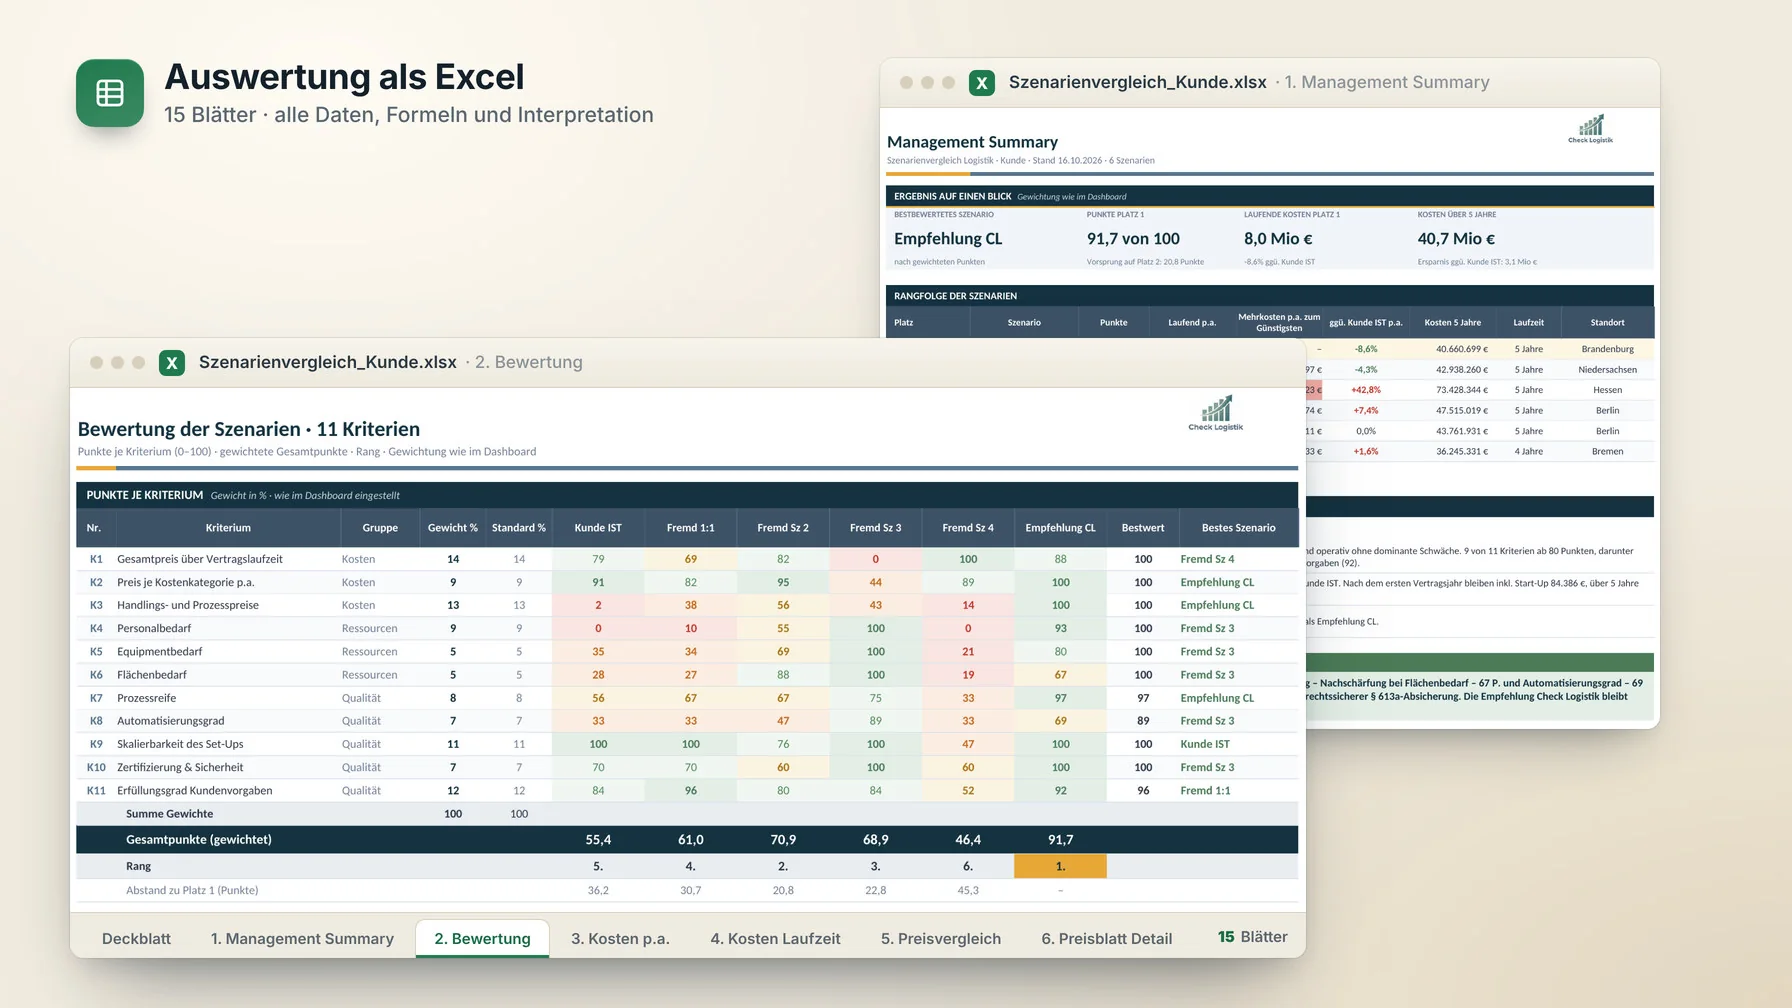Click the Check Logistik logo in the Bewertung sheet
1792x1008 pixels.
pyautogui.click(x=1215, y=413)
